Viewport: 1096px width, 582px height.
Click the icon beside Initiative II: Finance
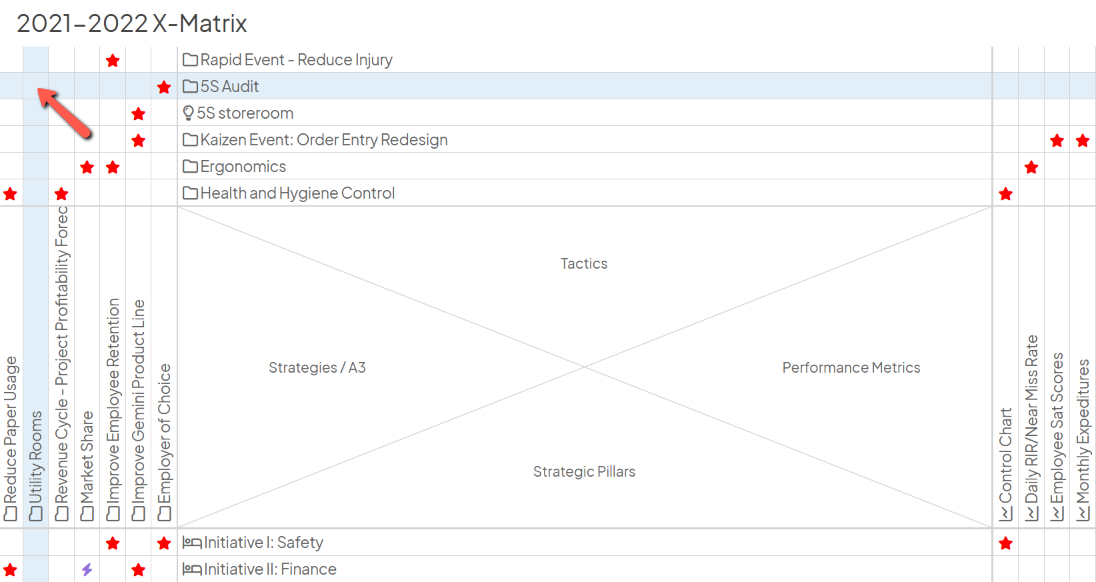[192, 570]
